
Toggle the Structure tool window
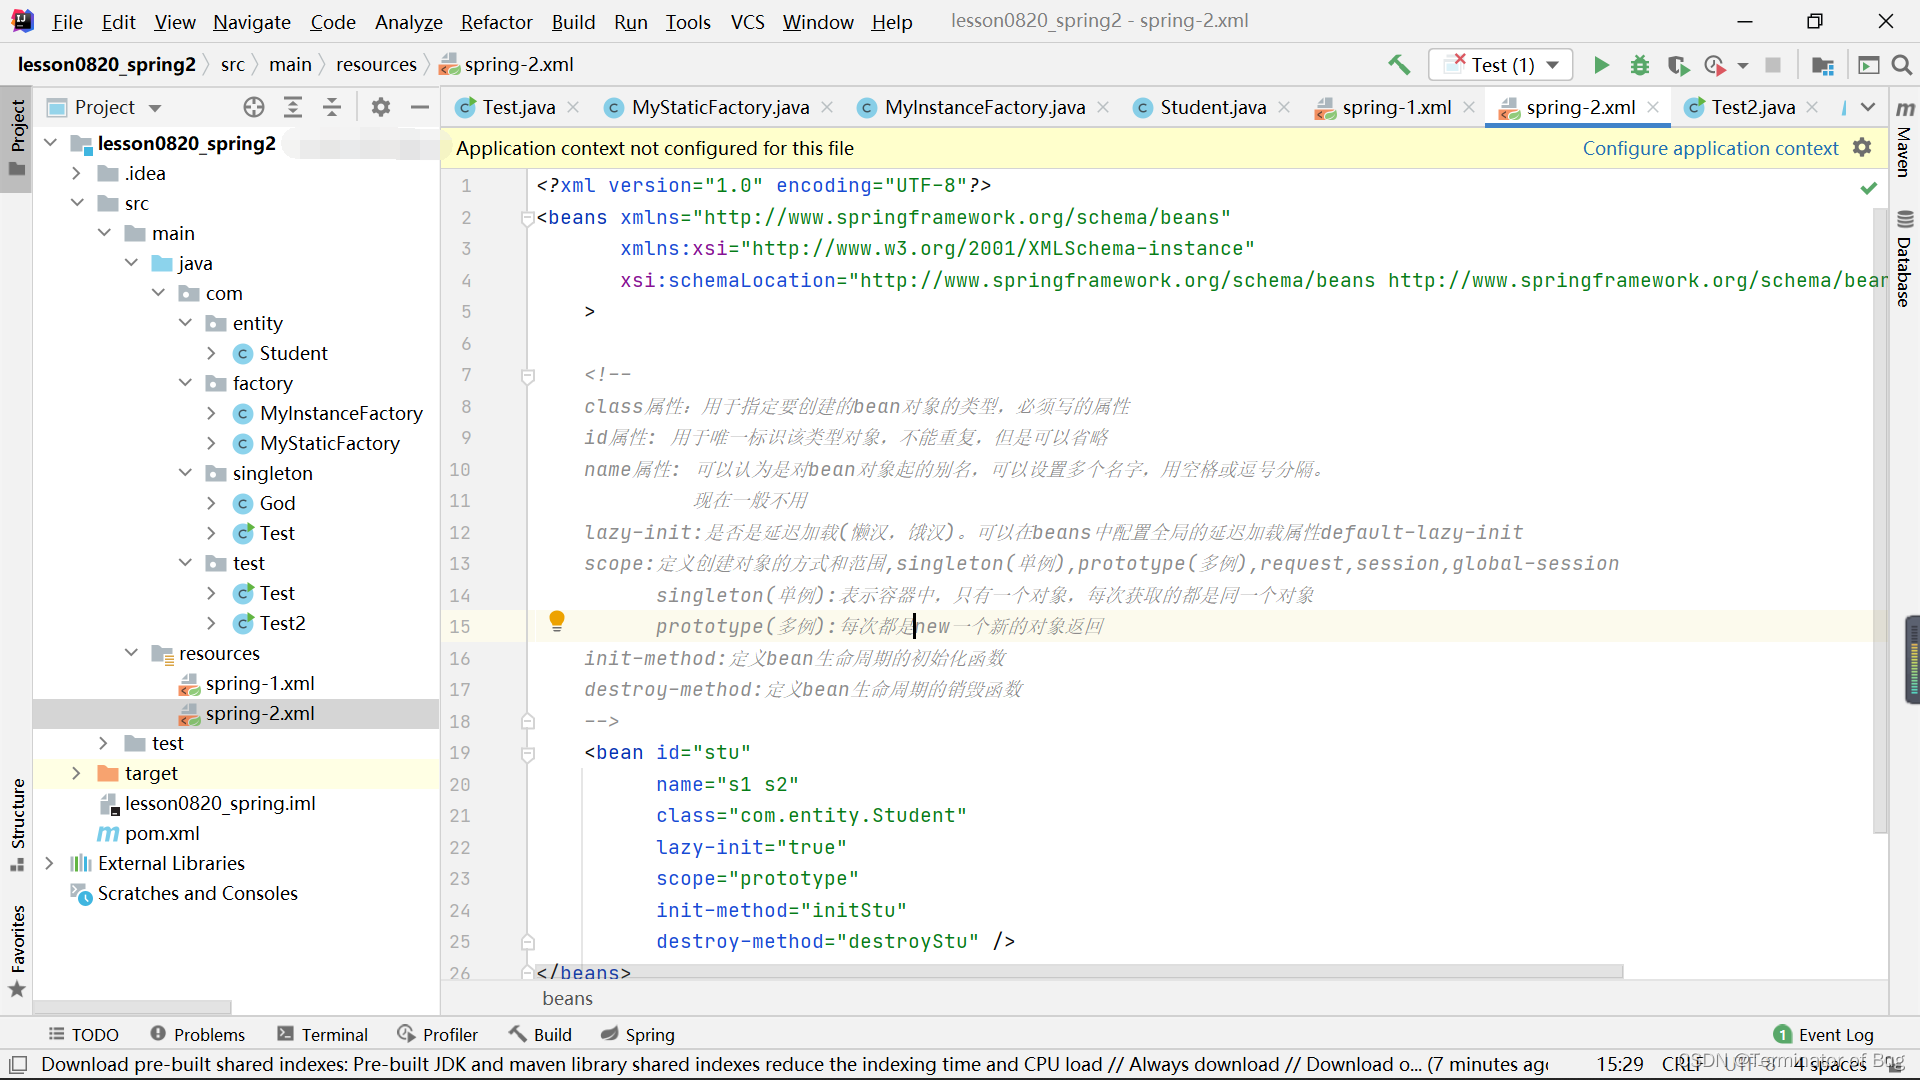pyautogui.click(x=17, y=822)
